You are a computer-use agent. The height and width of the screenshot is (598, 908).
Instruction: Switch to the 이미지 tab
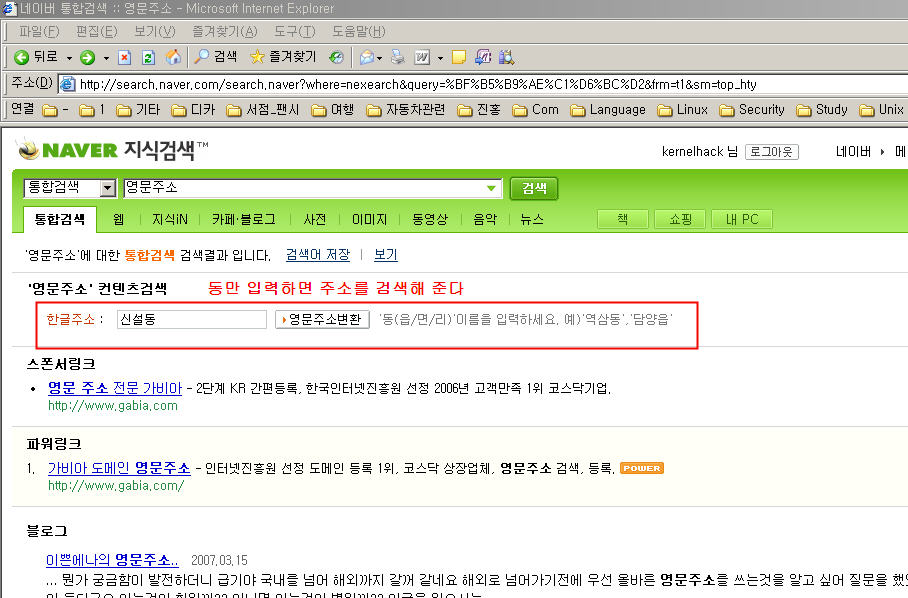[369, 219]
